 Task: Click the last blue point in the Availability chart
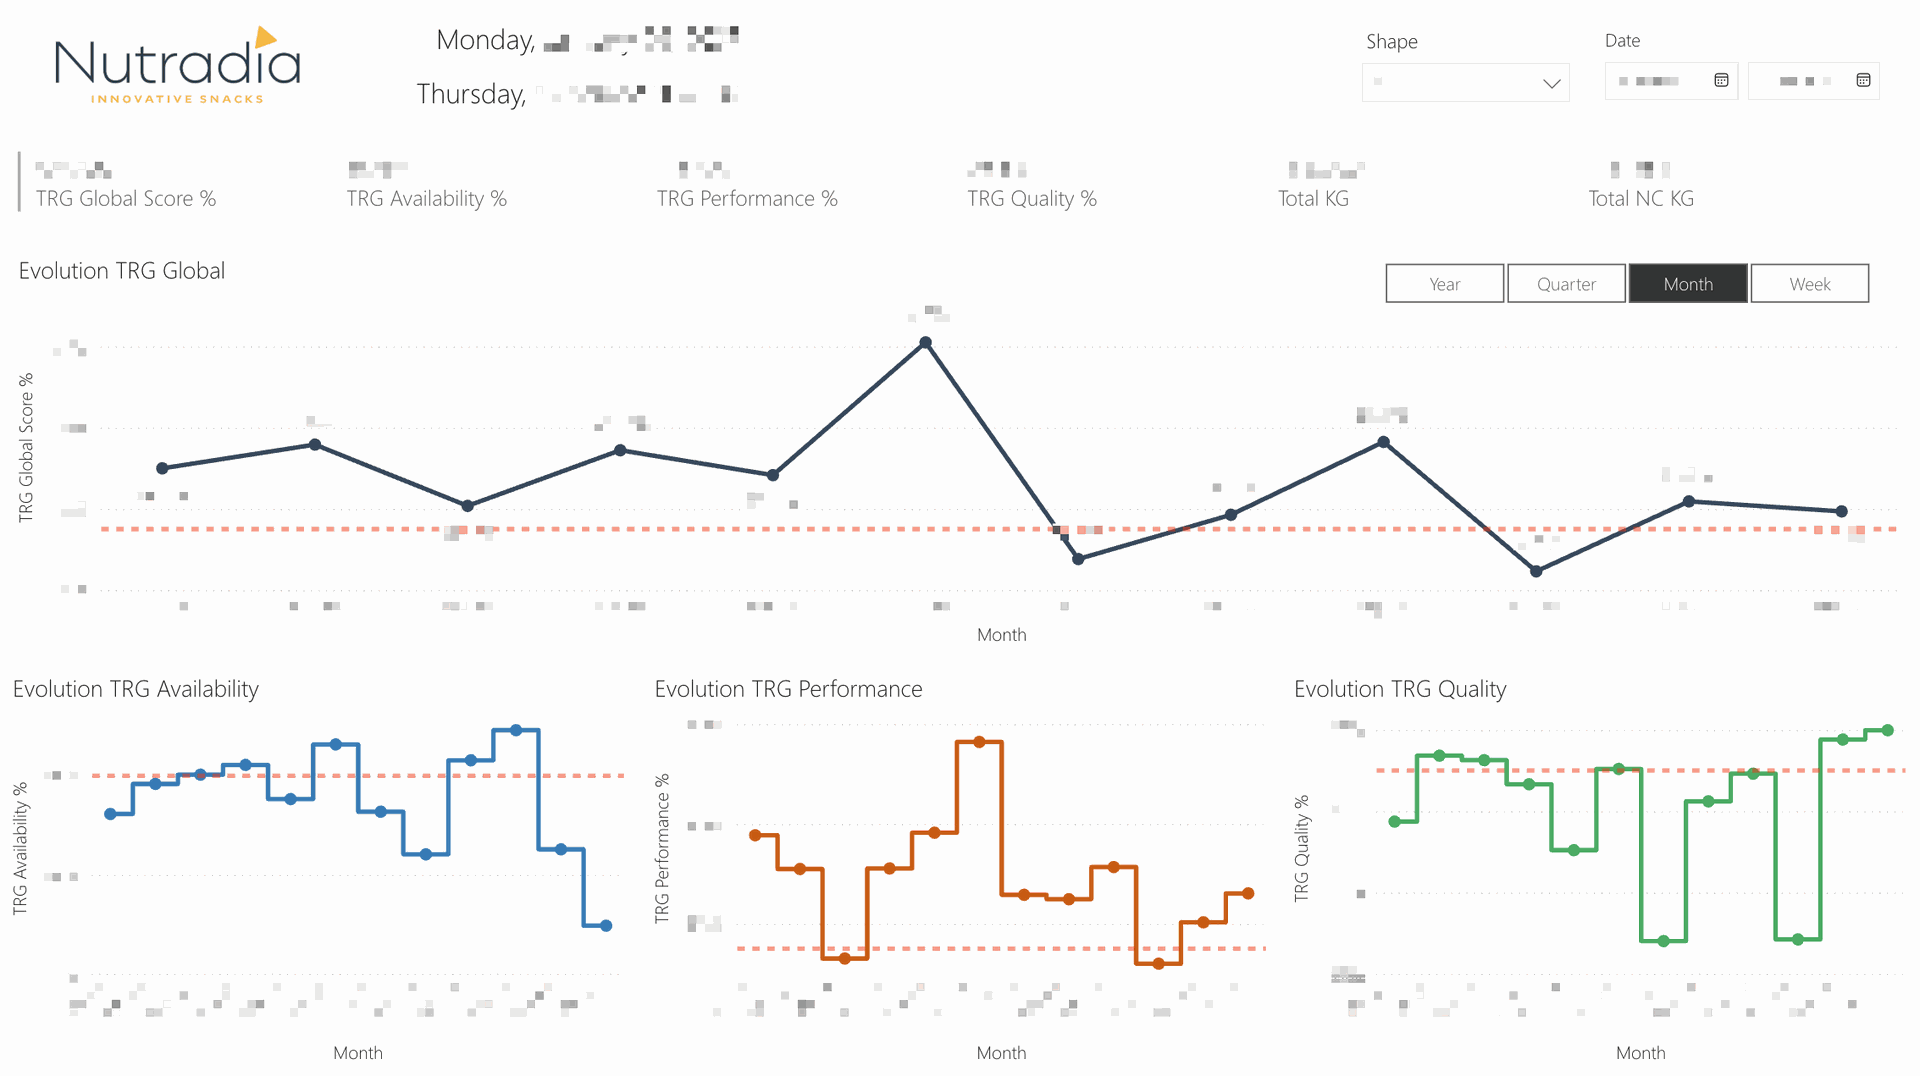tap(606, 926)
